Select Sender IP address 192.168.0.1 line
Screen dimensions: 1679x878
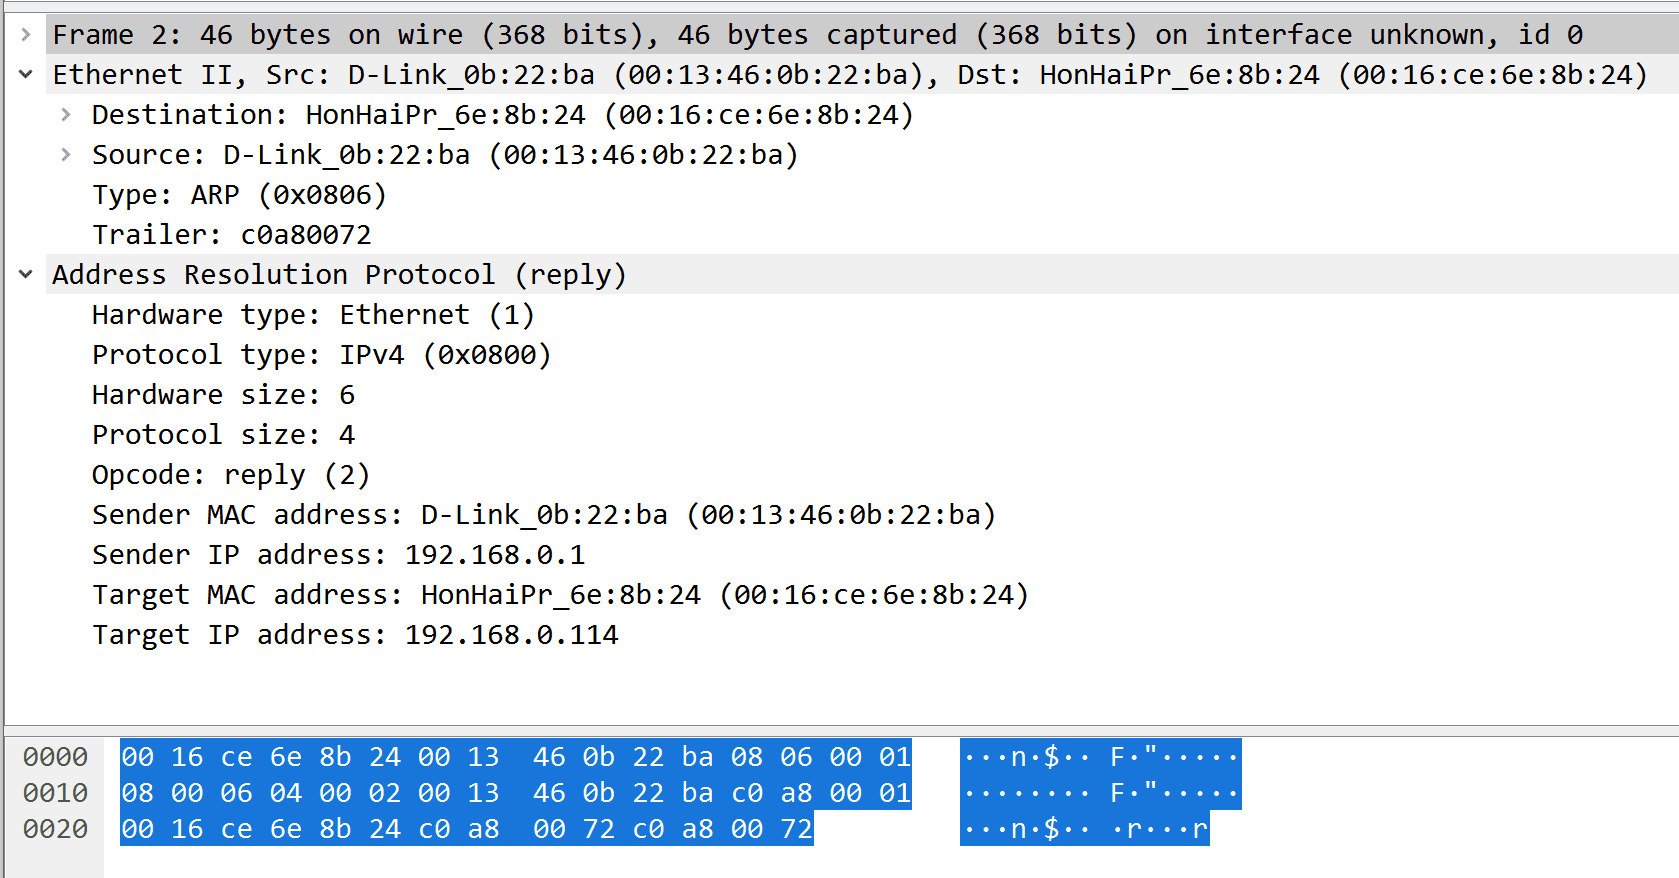[339, 555]
